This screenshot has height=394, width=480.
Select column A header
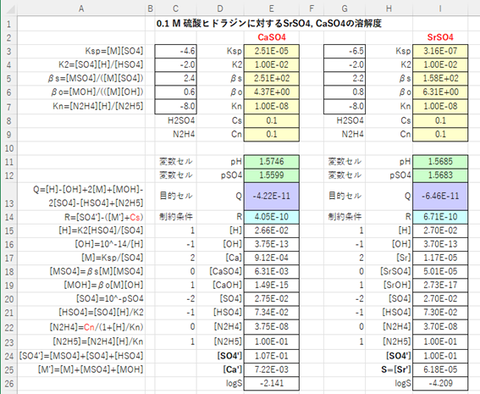81,8
